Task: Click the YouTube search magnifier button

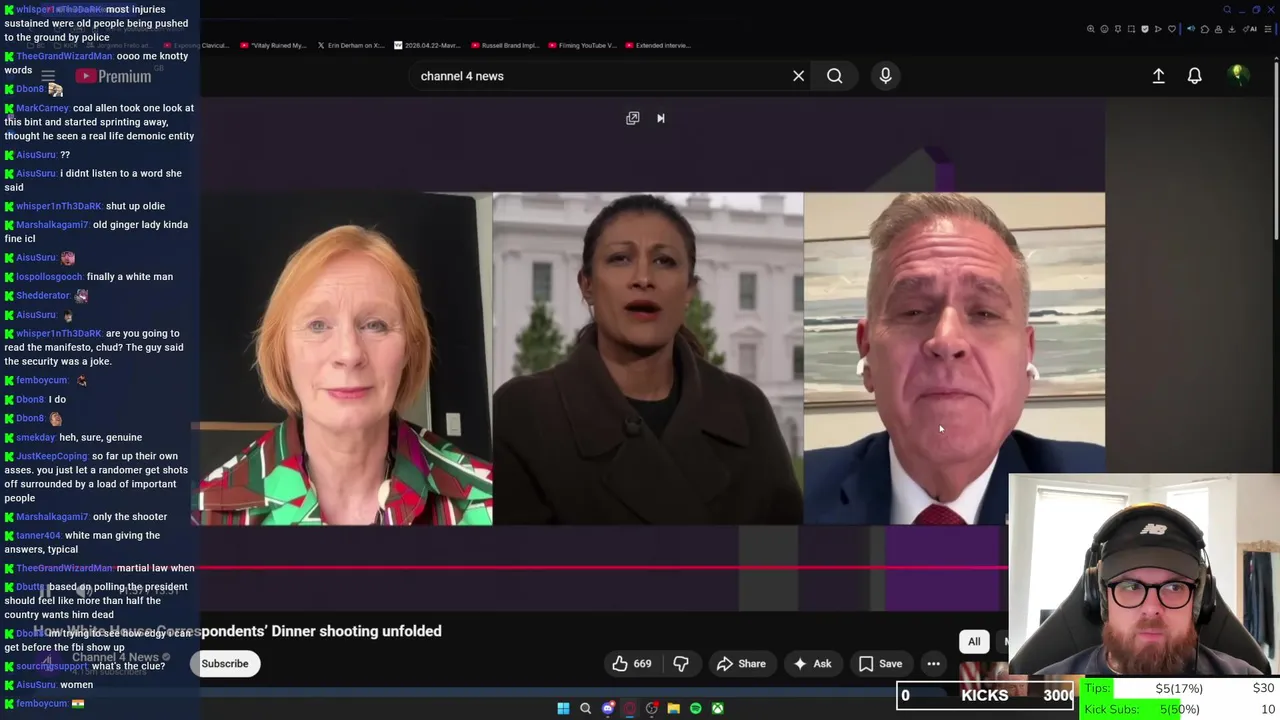Action: (x=834, y=76)
